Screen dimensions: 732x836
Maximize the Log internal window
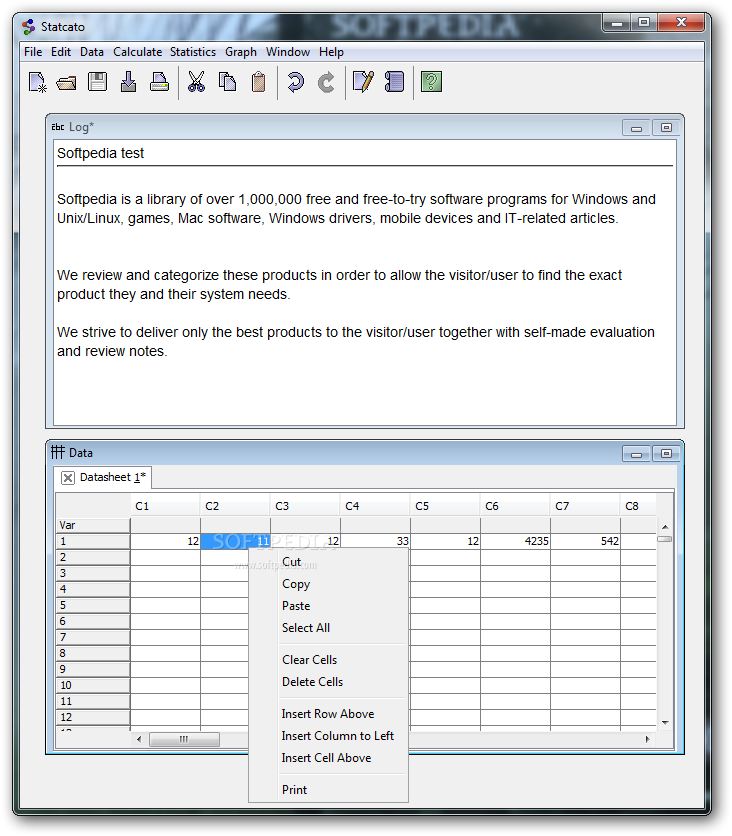(666, 128)
